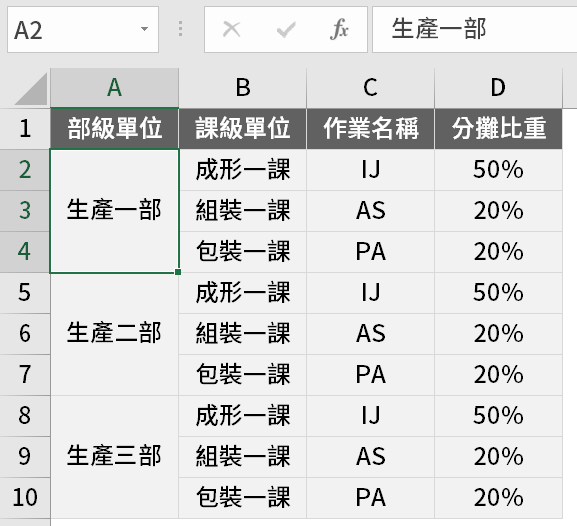This screenshot has height=526, width=577.
Task: Click header cell 分攤比重
Action: [x=498, y=128]
